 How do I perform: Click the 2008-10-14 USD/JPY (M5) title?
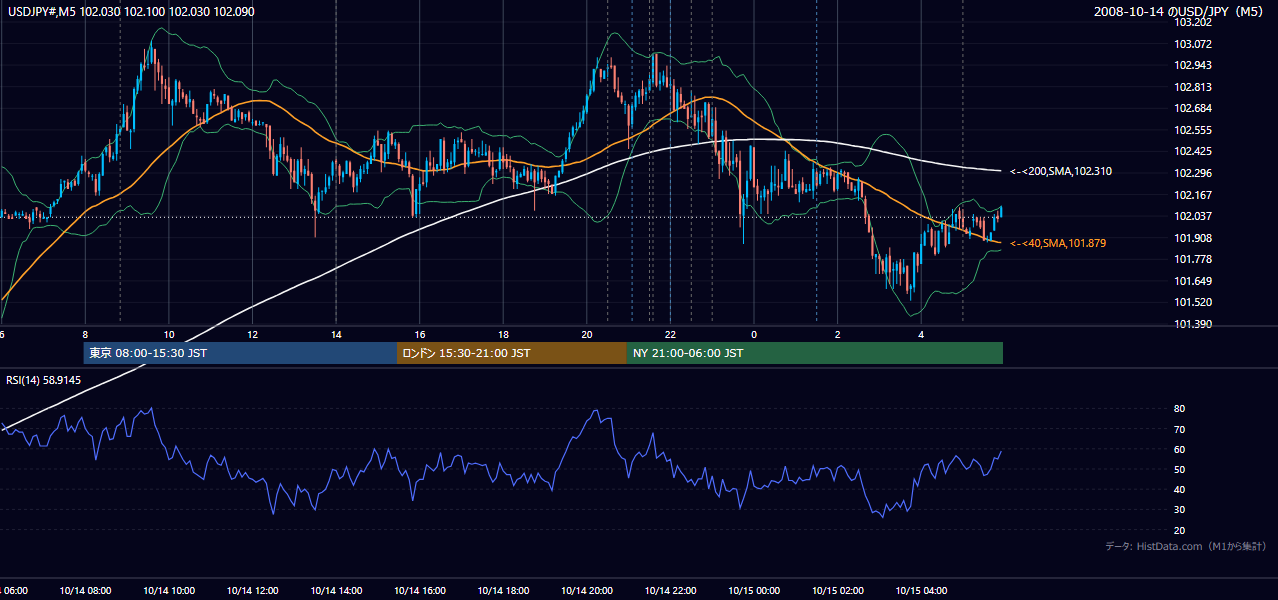1179,12
